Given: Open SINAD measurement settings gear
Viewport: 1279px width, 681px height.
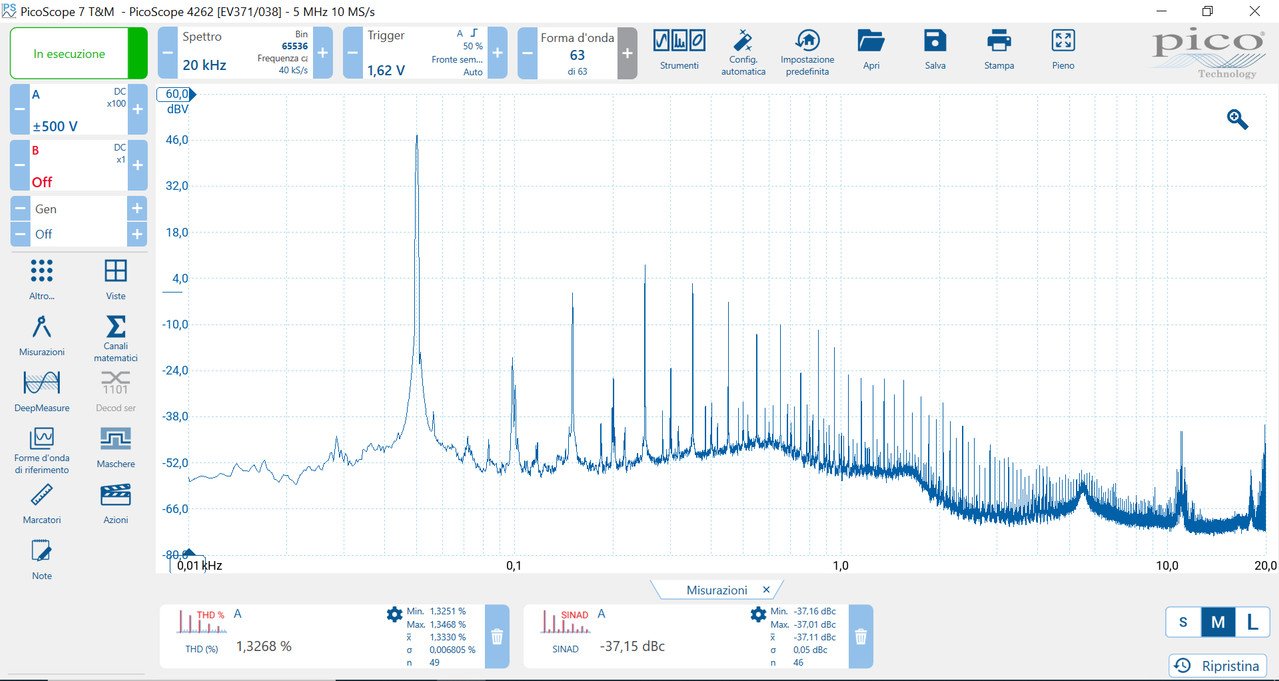Looking at the screenshot, I should (758, 614).
